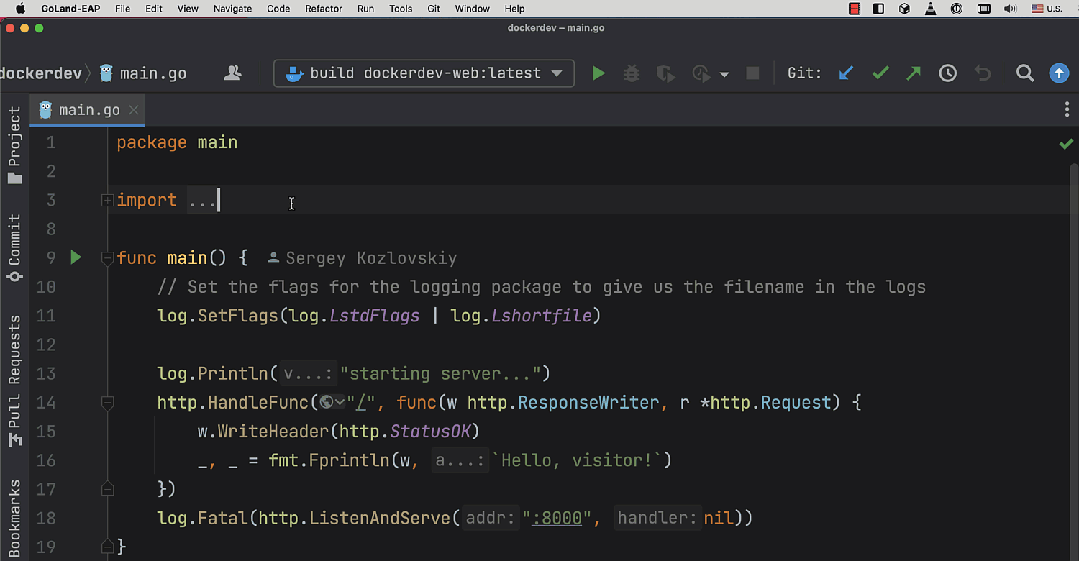Click the `Hello, visitor!` string

[577, 460]
